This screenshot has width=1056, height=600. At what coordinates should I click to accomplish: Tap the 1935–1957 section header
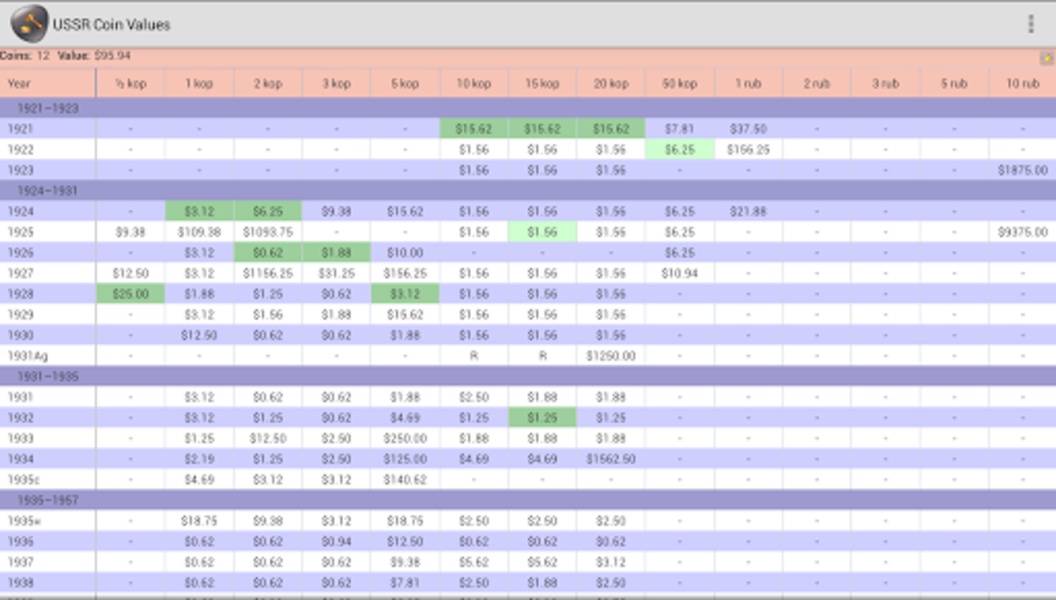(528, 500)
